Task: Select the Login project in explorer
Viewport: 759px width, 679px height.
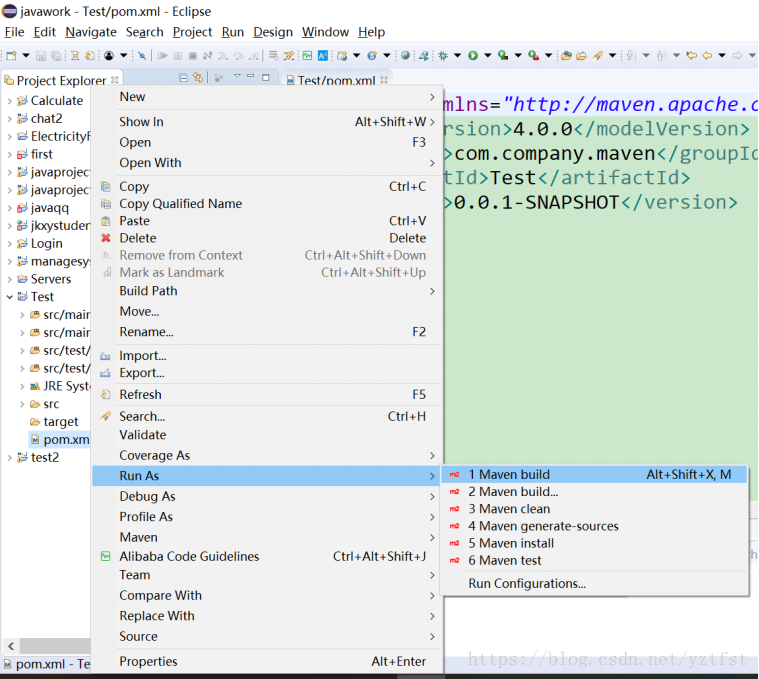Action: point(46,243)
